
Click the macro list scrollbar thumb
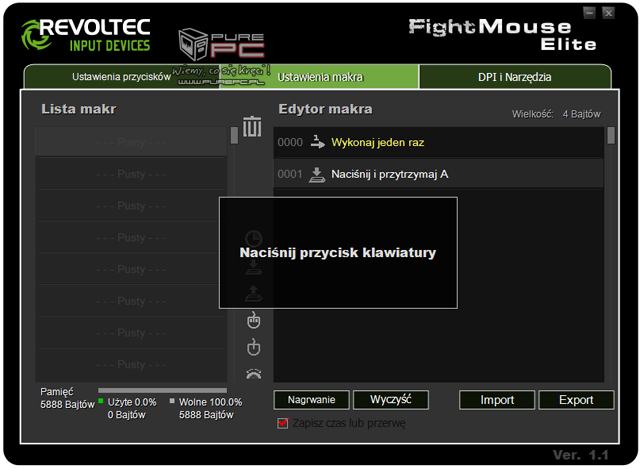click(x=234, y=136)
